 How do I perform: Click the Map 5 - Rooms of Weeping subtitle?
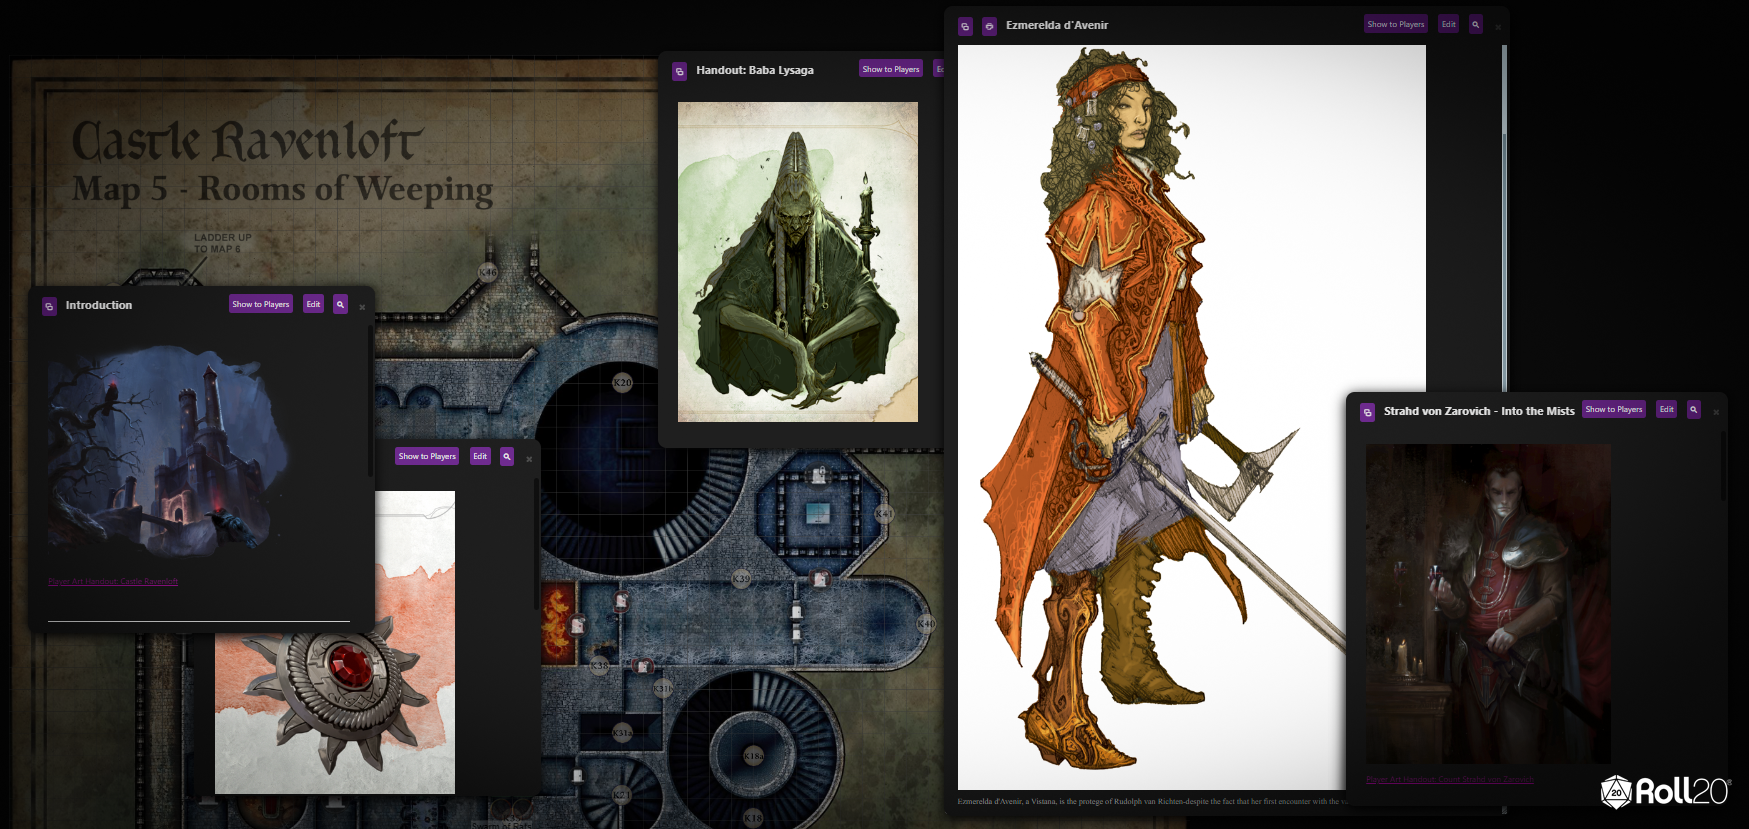tap(283, 189)
